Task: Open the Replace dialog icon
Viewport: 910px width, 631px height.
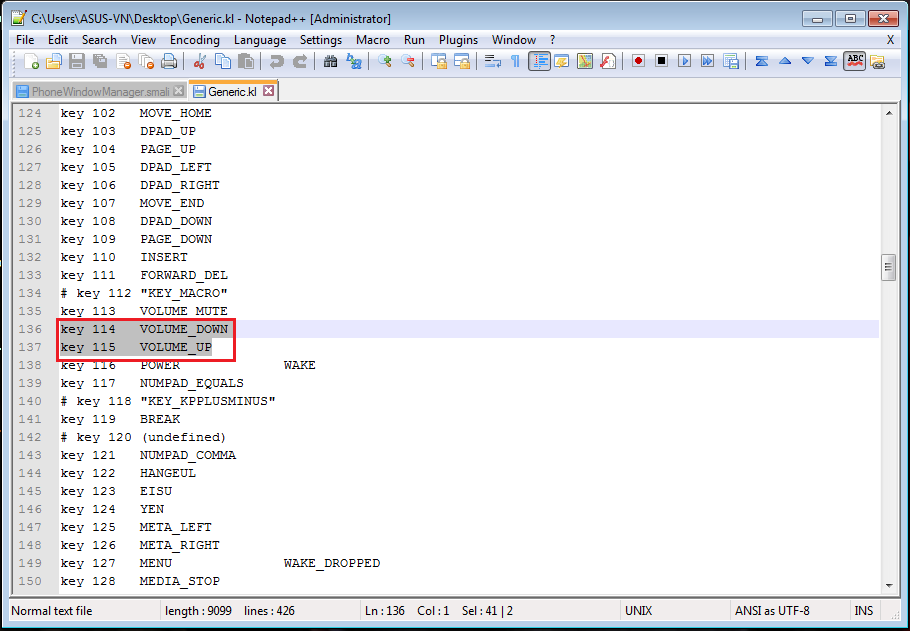Action: 353,61
